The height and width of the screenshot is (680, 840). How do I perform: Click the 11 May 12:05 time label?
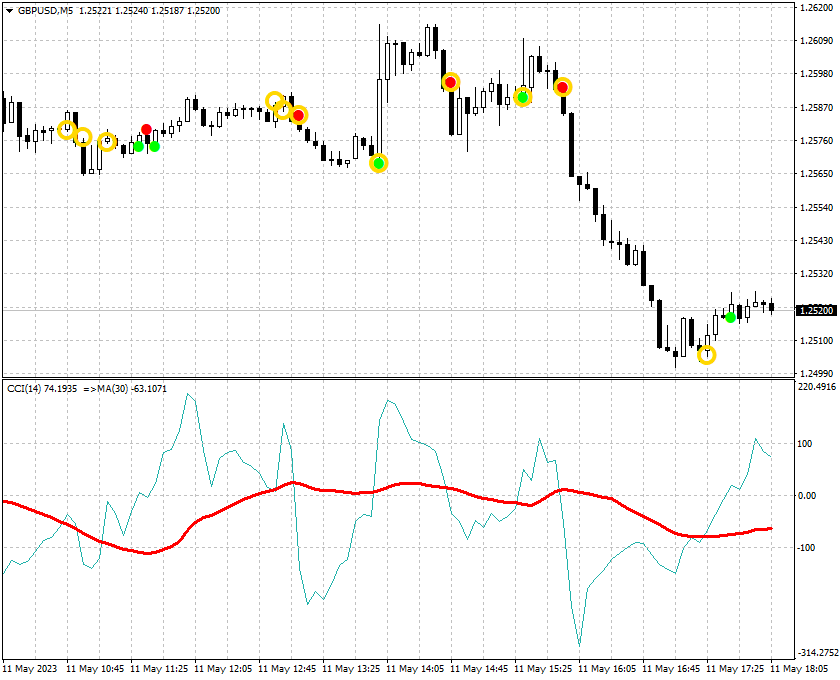223,669
